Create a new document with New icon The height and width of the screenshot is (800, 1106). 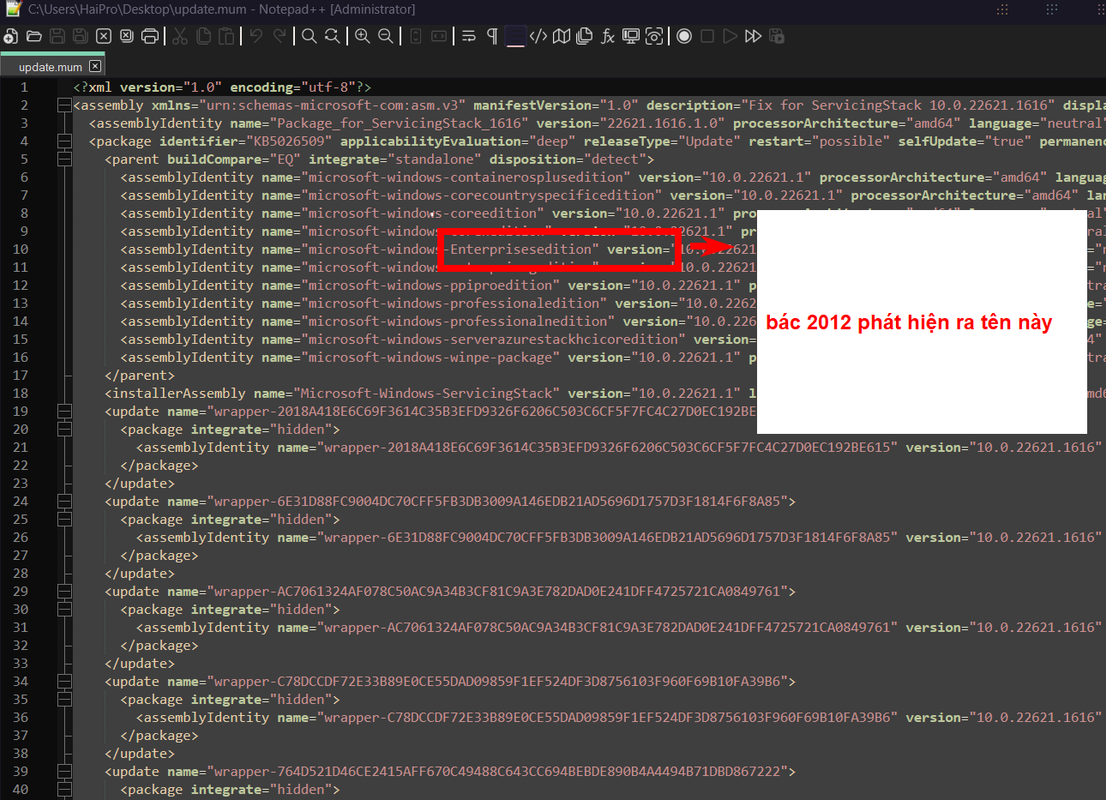point(11,37)
